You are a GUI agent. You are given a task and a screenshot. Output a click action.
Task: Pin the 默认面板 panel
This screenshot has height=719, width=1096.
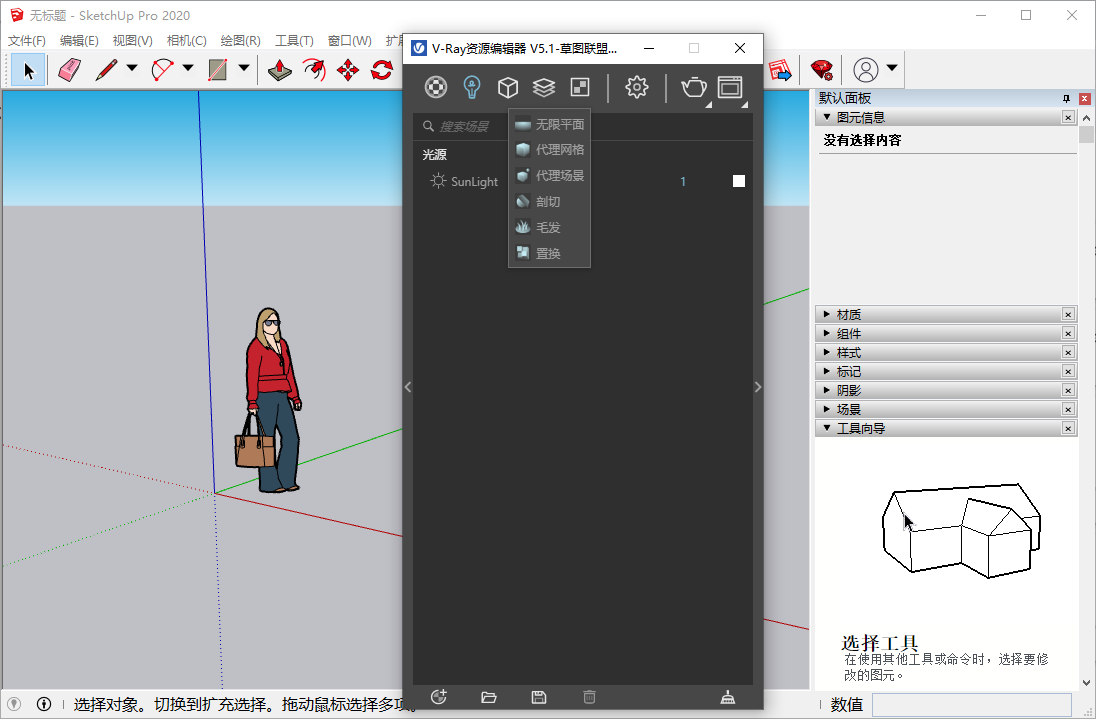(1069, 98)
